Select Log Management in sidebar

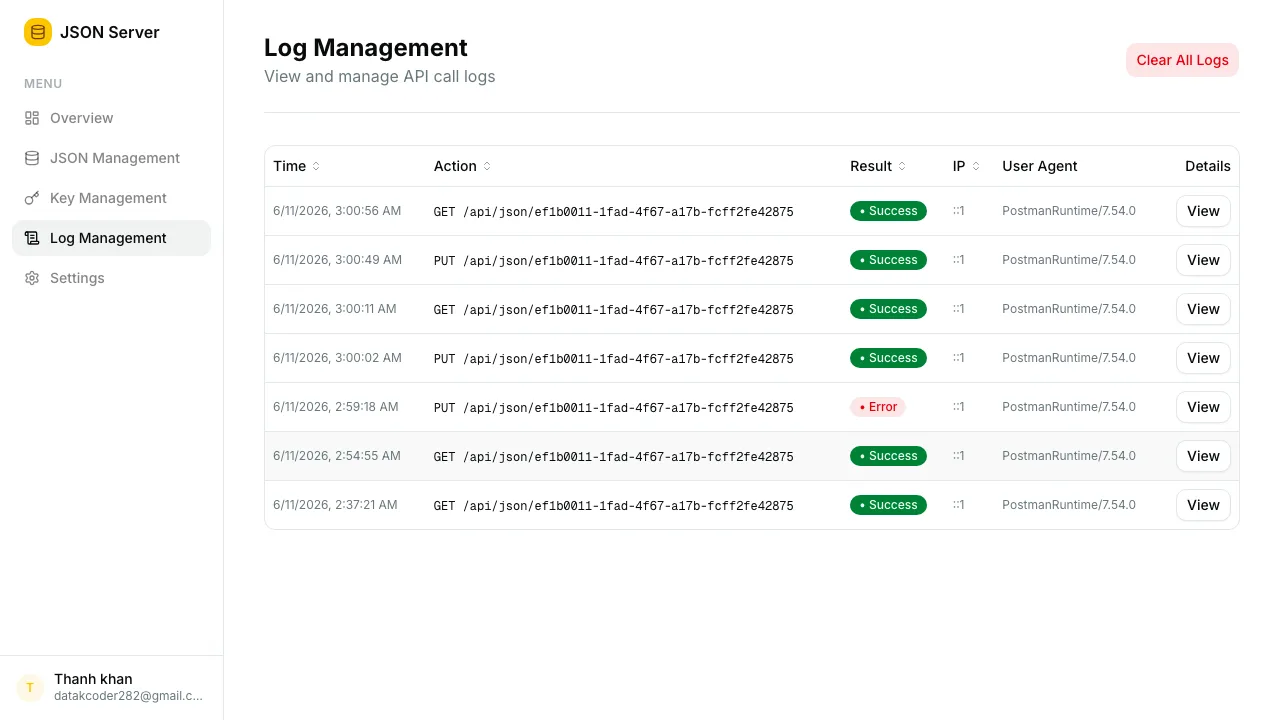(x=111, y=238)
